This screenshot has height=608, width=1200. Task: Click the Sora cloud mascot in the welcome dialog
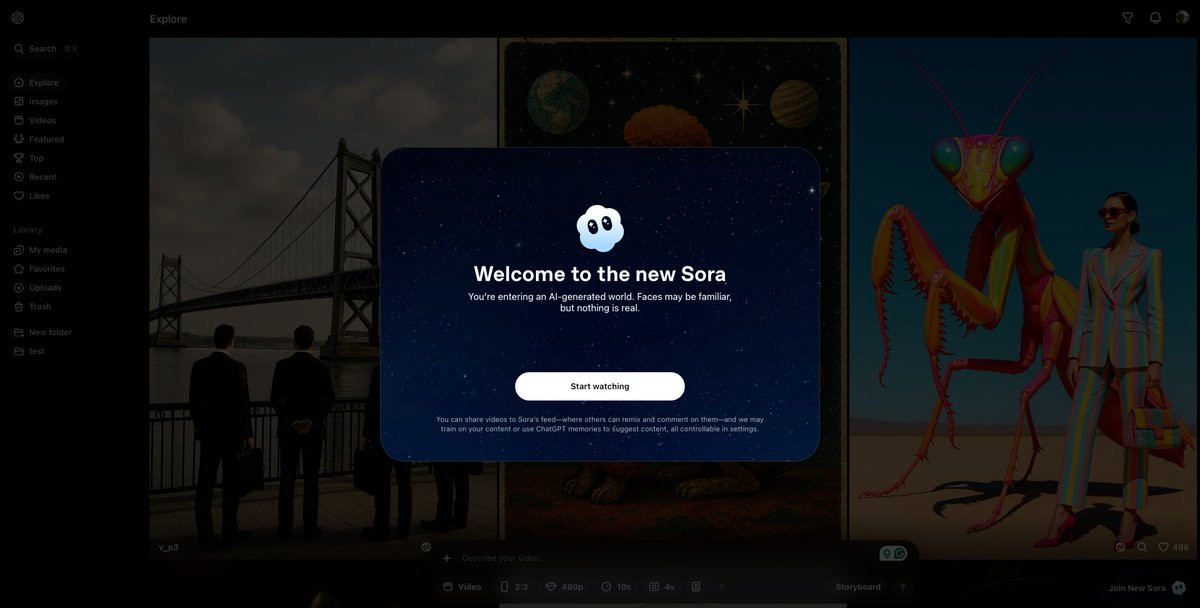600,228
